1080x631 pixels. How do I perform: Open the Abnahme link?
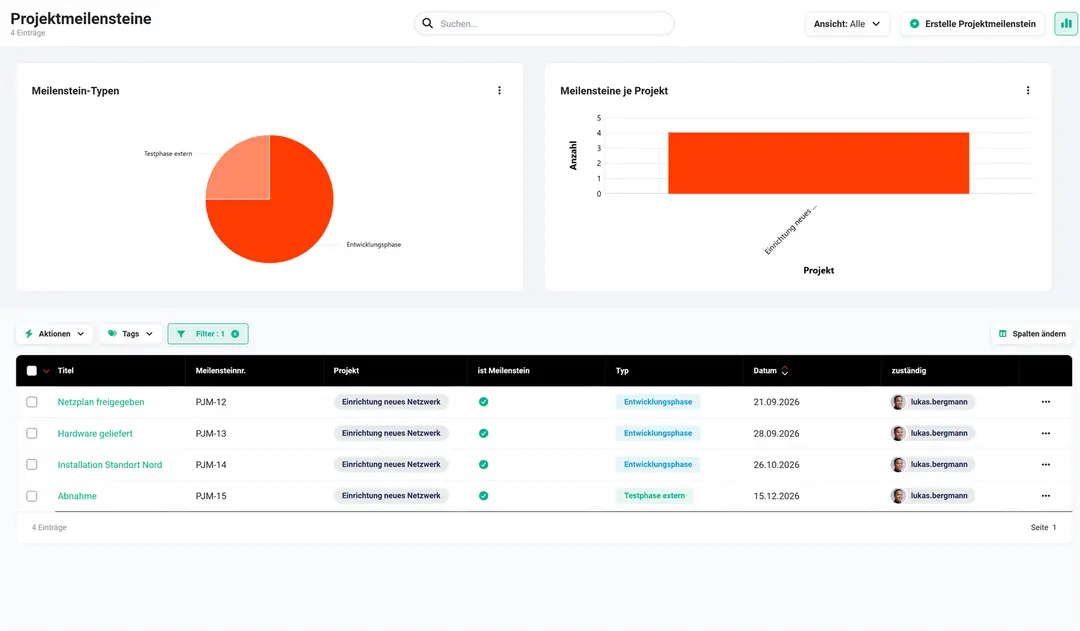(77, 496)
